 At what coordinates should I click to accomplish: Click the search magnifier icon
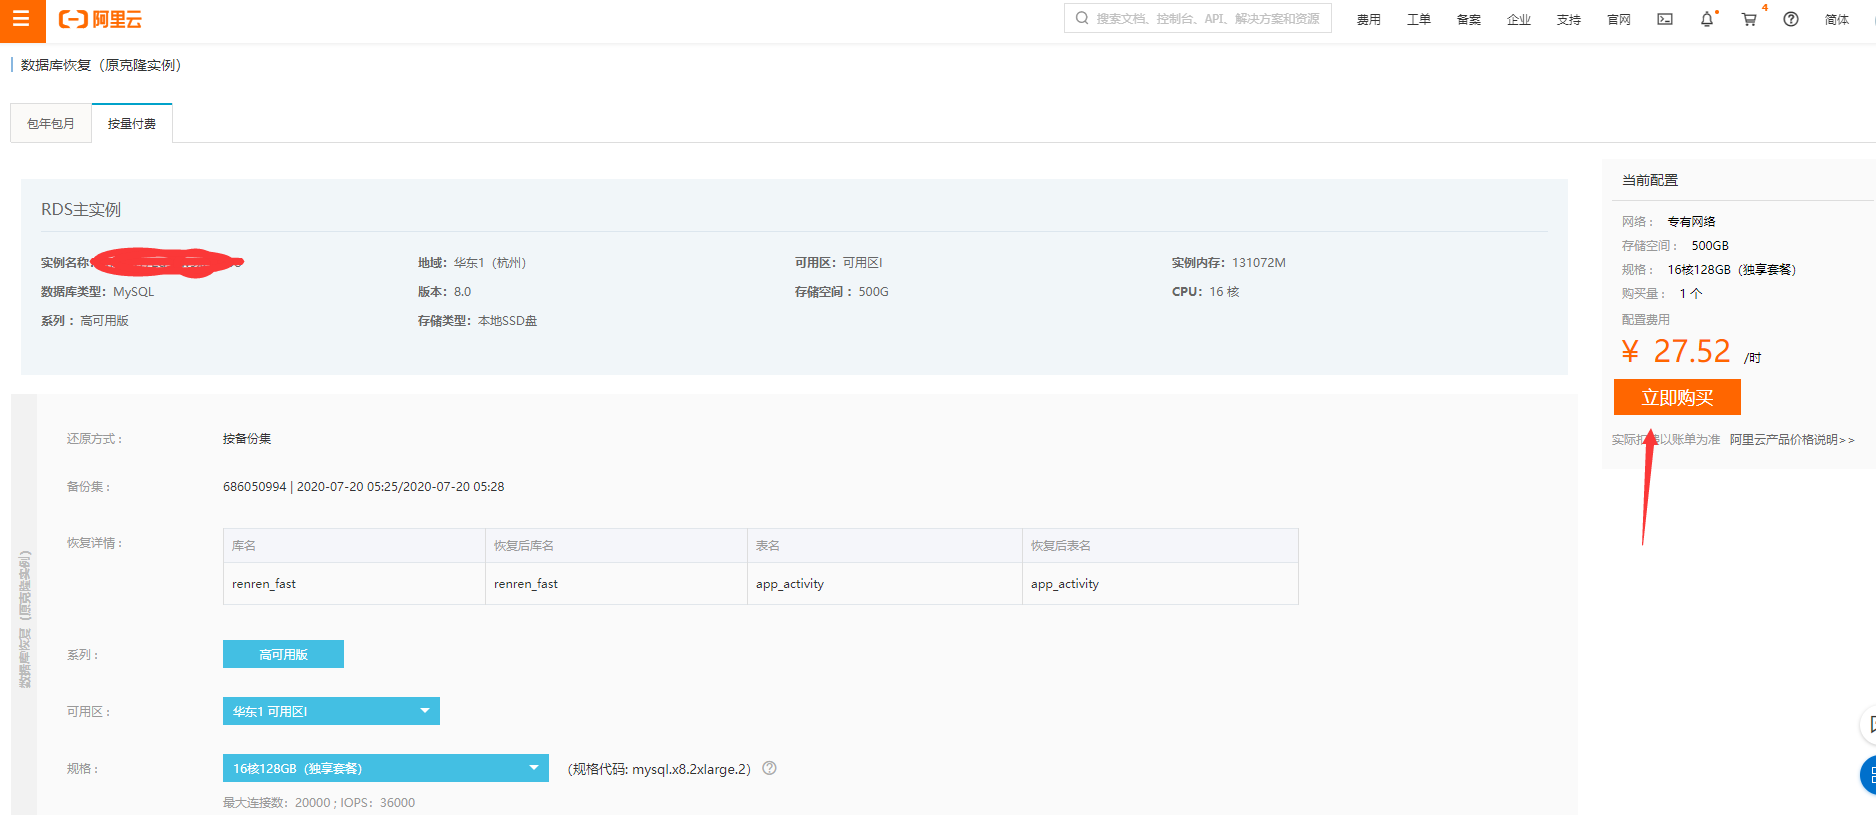[x=1082, y=18]
